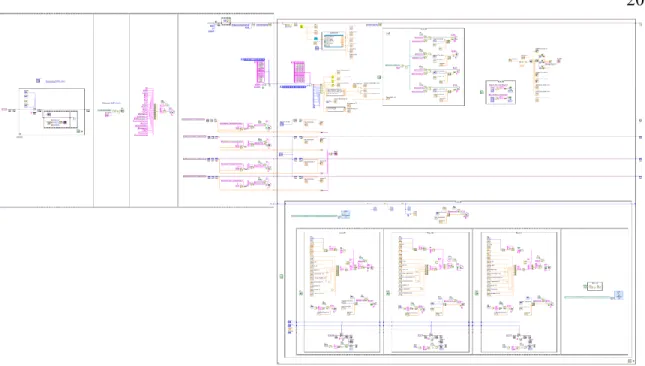Viewport: 645px width, 366px height.
Task: Select the long blue cluster label below the pink array
Action: coord(293,87)
